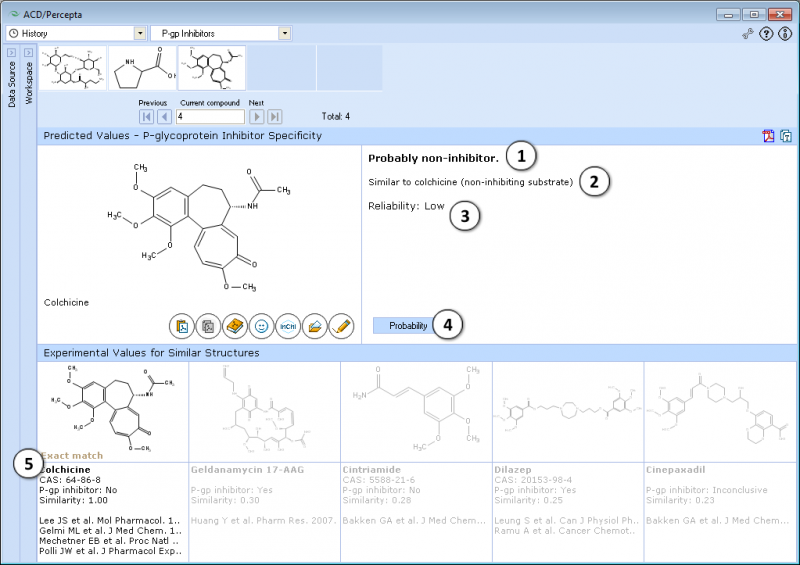Viewport: 800px width, 565px height.
Task: Copy predicted values with the copy icon
Action: [786, 136]
